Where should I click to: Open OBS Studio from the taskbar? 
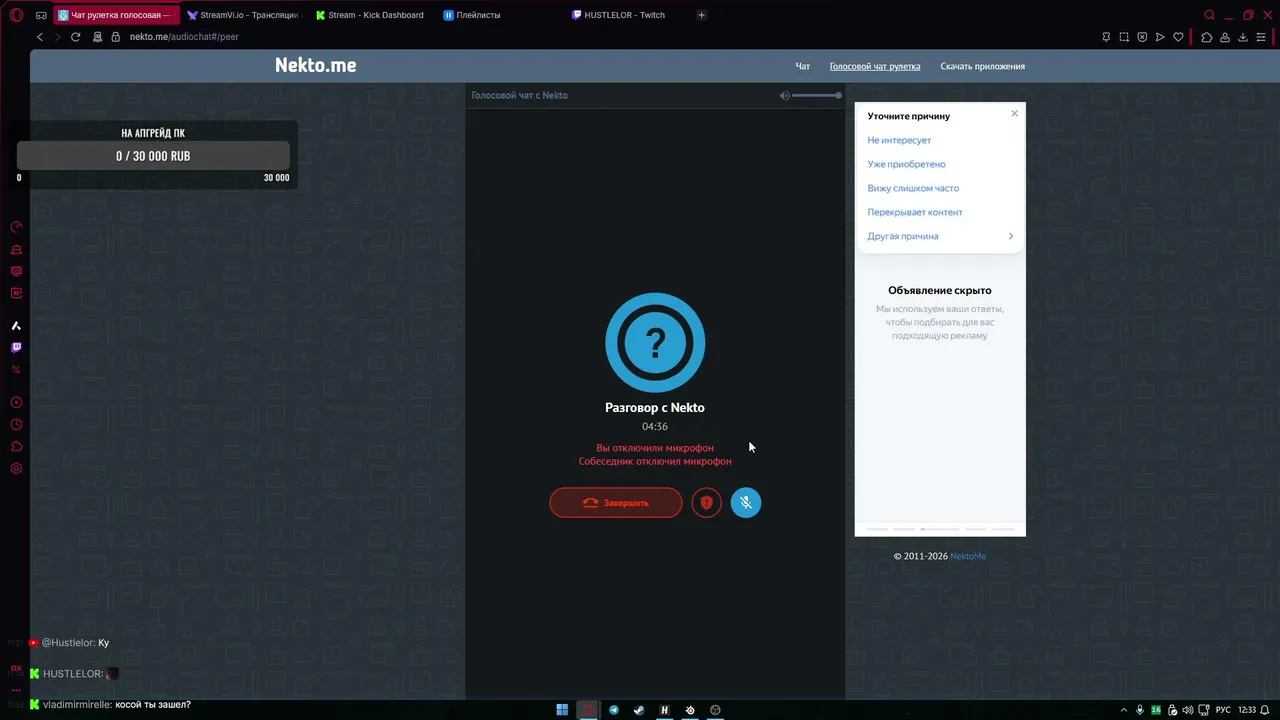(715, 710)
